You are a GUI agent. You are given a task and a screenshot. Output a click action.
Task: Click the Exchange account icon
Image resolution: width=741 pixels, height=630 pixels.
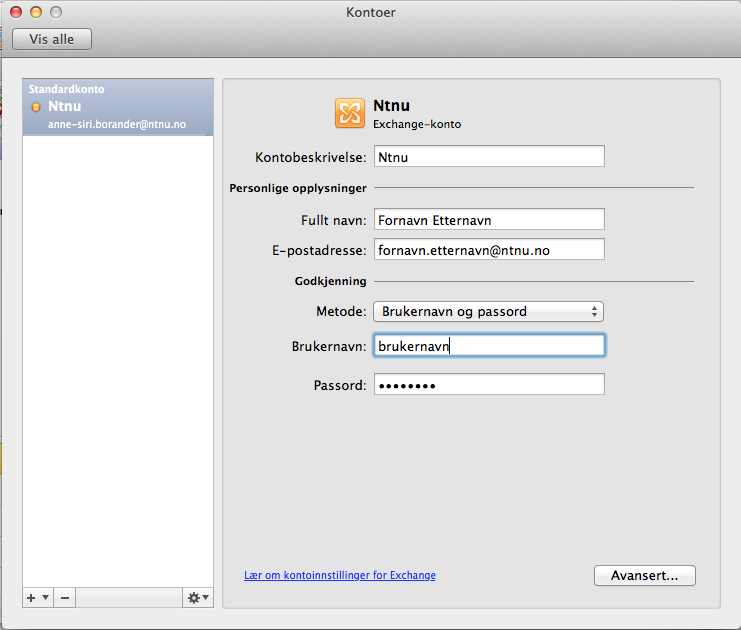(x=350, y=113)
